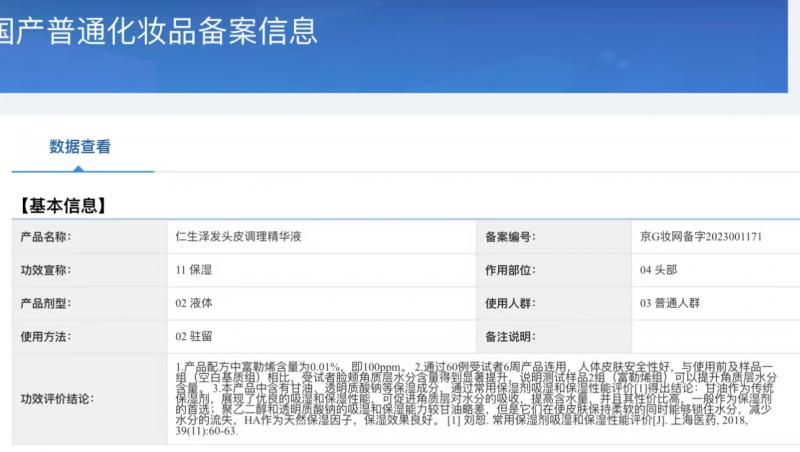Screen dimensions: 800x452
Task: Click the 产品名称 label
Action: [x=46, y=237]
